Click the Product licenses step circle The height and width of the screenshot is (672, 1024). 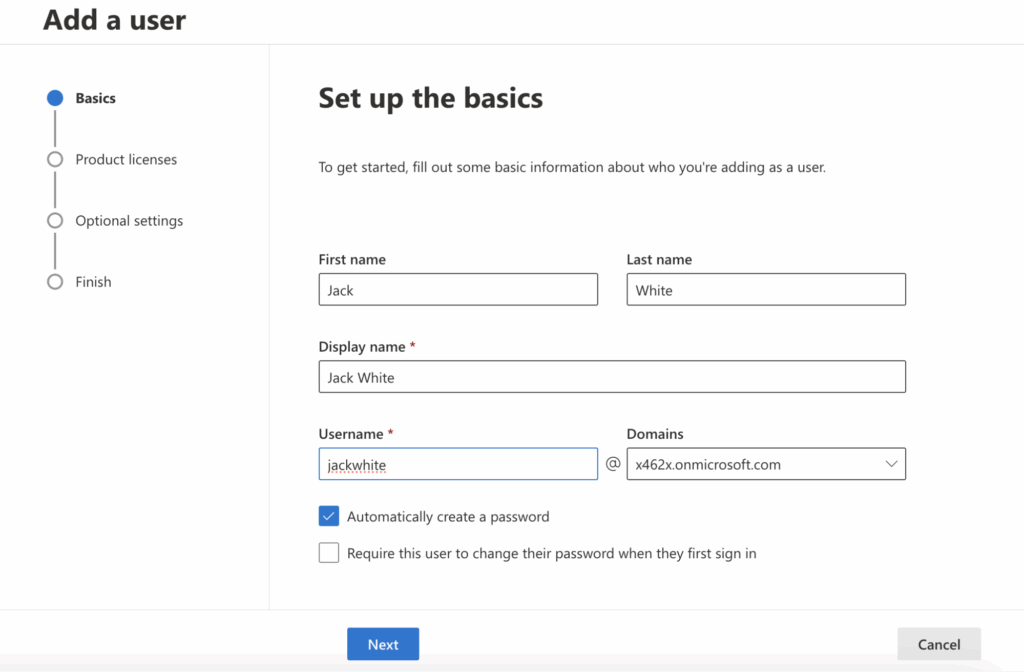(55, 159)
